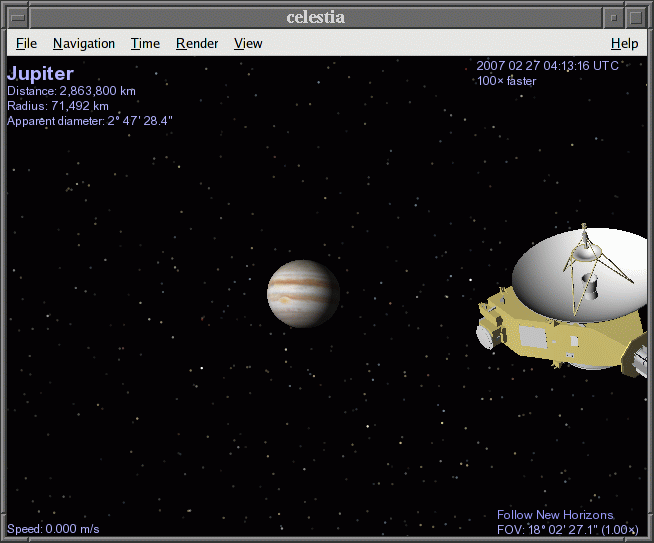Image resolution: width=654 pixels, height=543 pixels.
Task: Click the planet Jupiter in the viewport
Action: pos(303,293)
